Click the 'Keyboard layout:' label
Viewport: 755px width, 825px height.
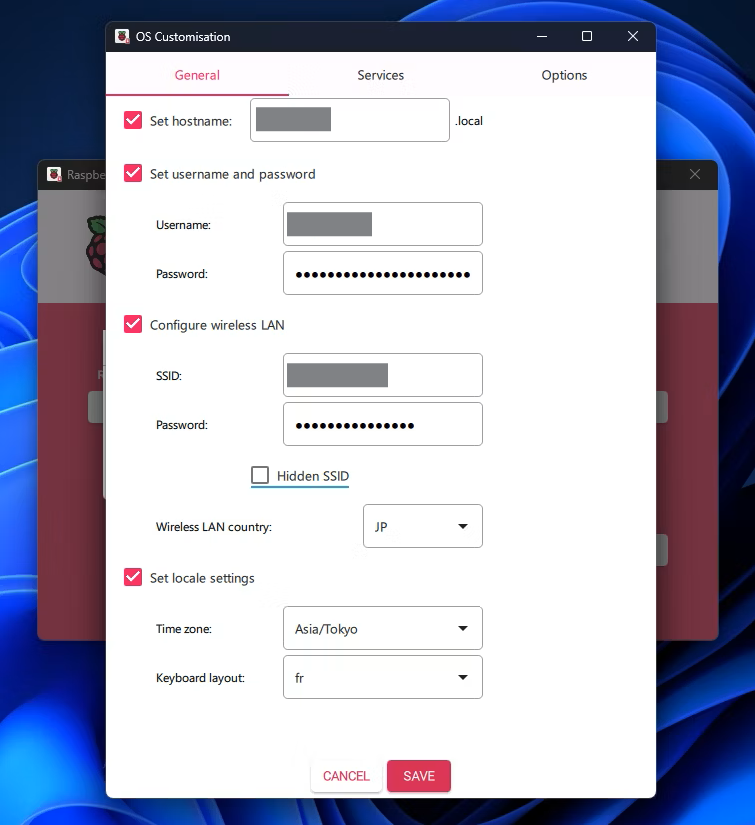(200, 678)
